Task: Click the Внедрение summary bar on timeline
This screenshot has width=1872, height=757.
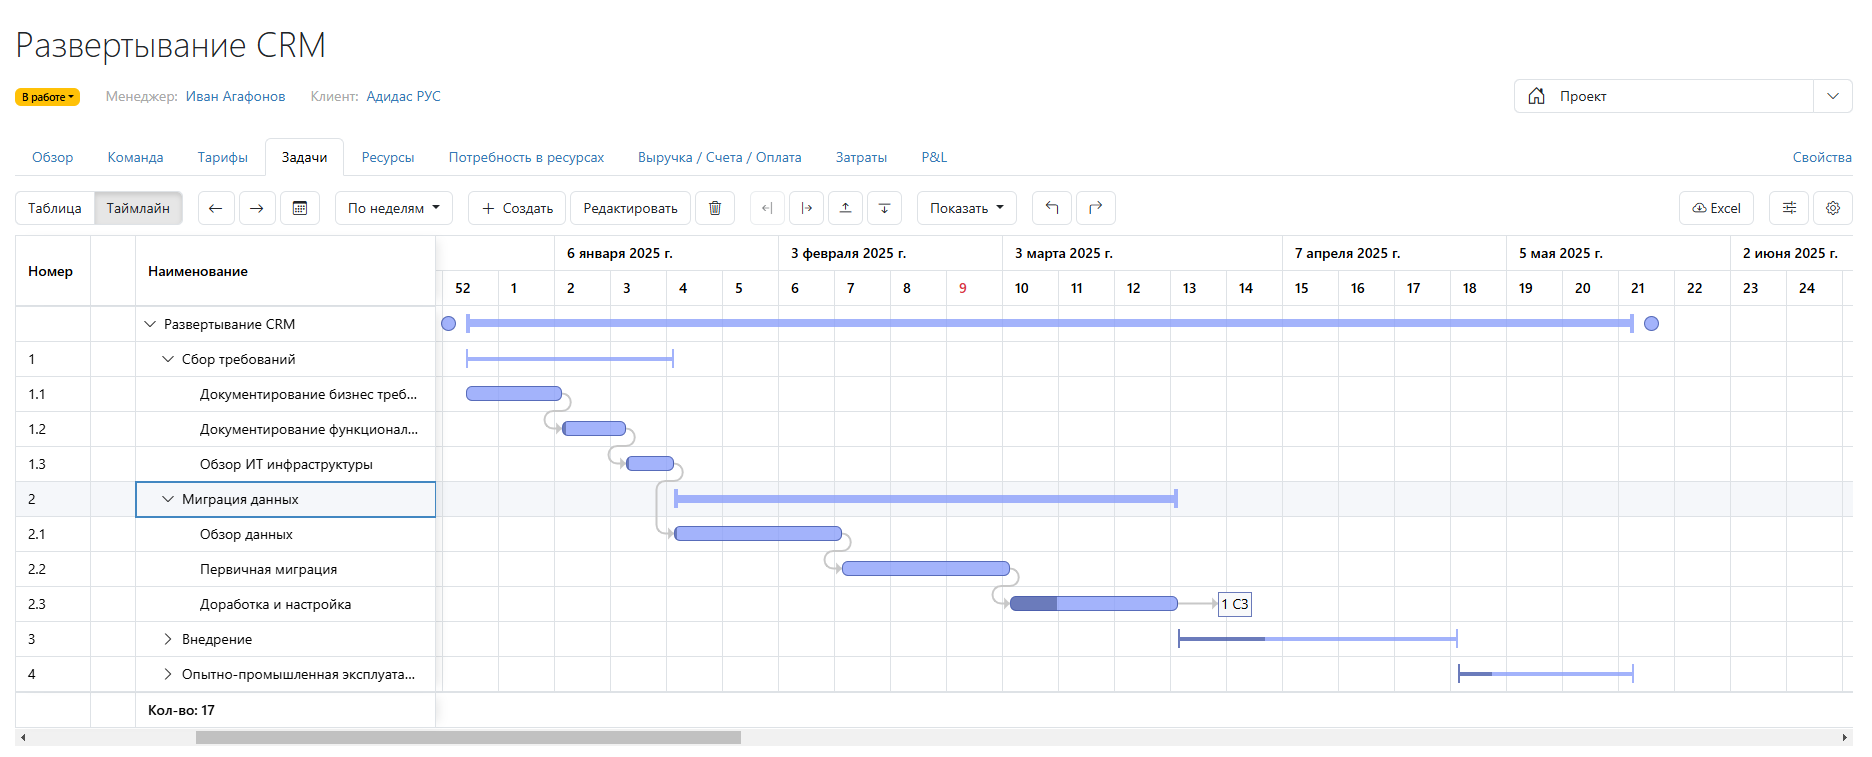Action: tap(1318, 638)
